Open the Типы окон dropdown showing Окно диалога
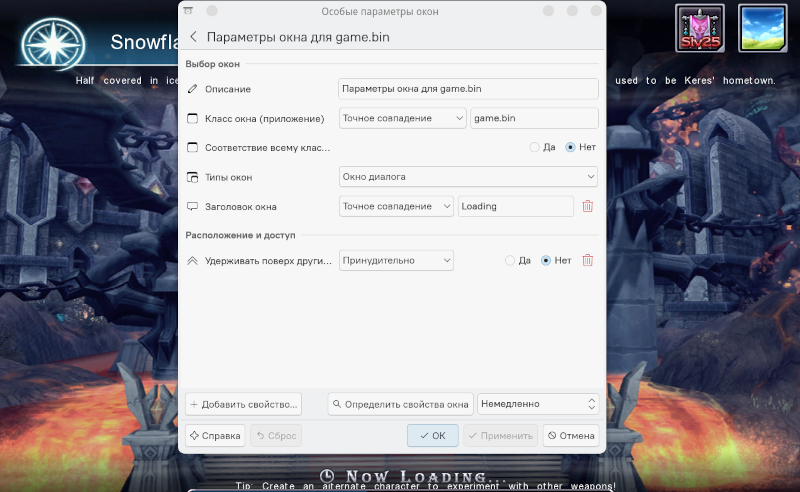Screen dimensions: 800x492 (x=468, y=177)
